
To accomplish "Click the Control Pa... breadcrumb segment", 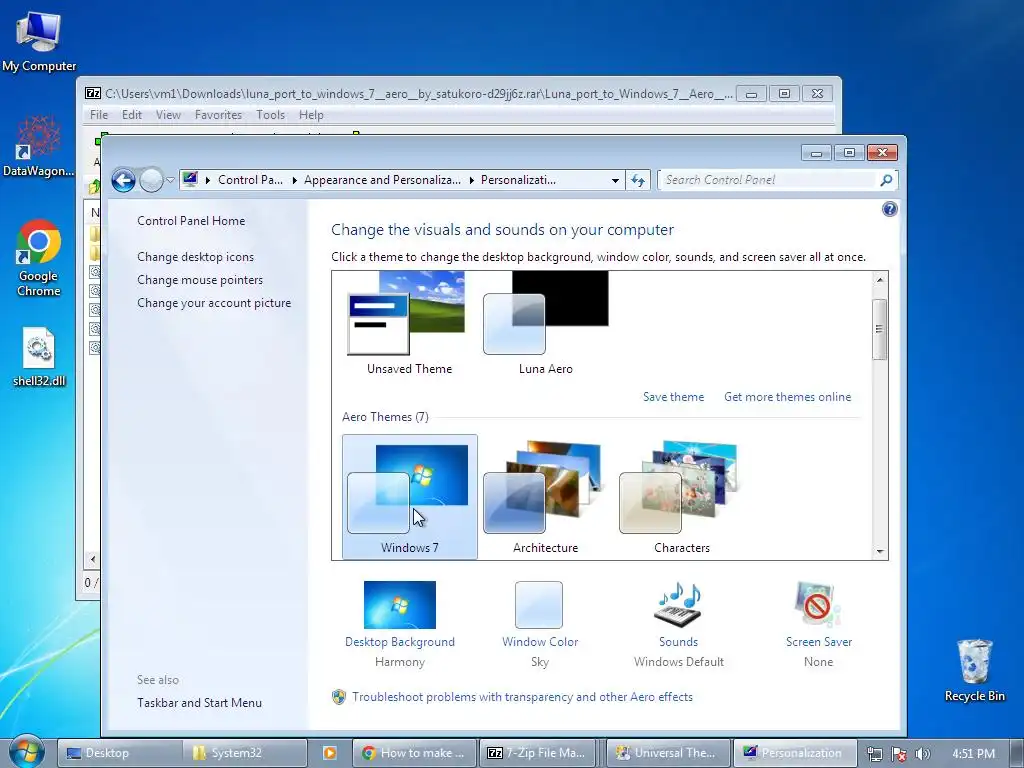I will pos(250,180).
